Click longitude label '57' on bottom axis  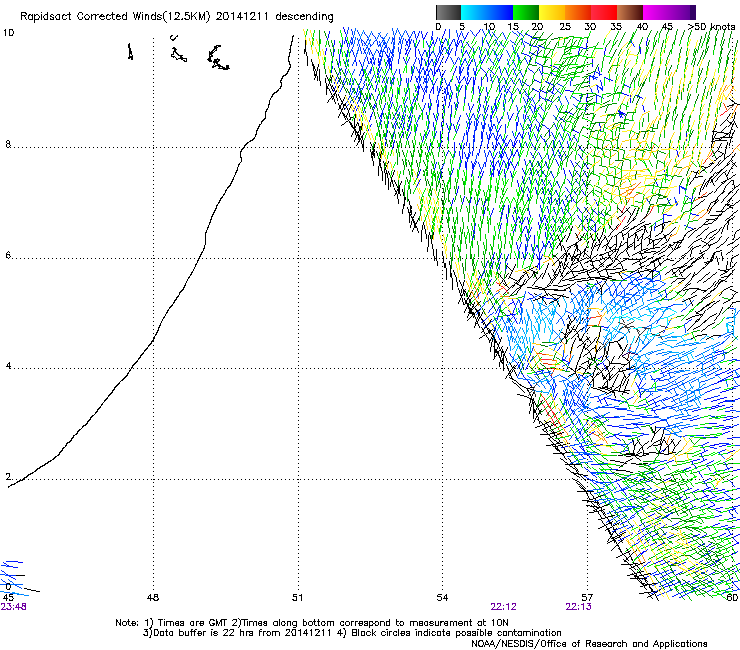[x=587, y=598]
